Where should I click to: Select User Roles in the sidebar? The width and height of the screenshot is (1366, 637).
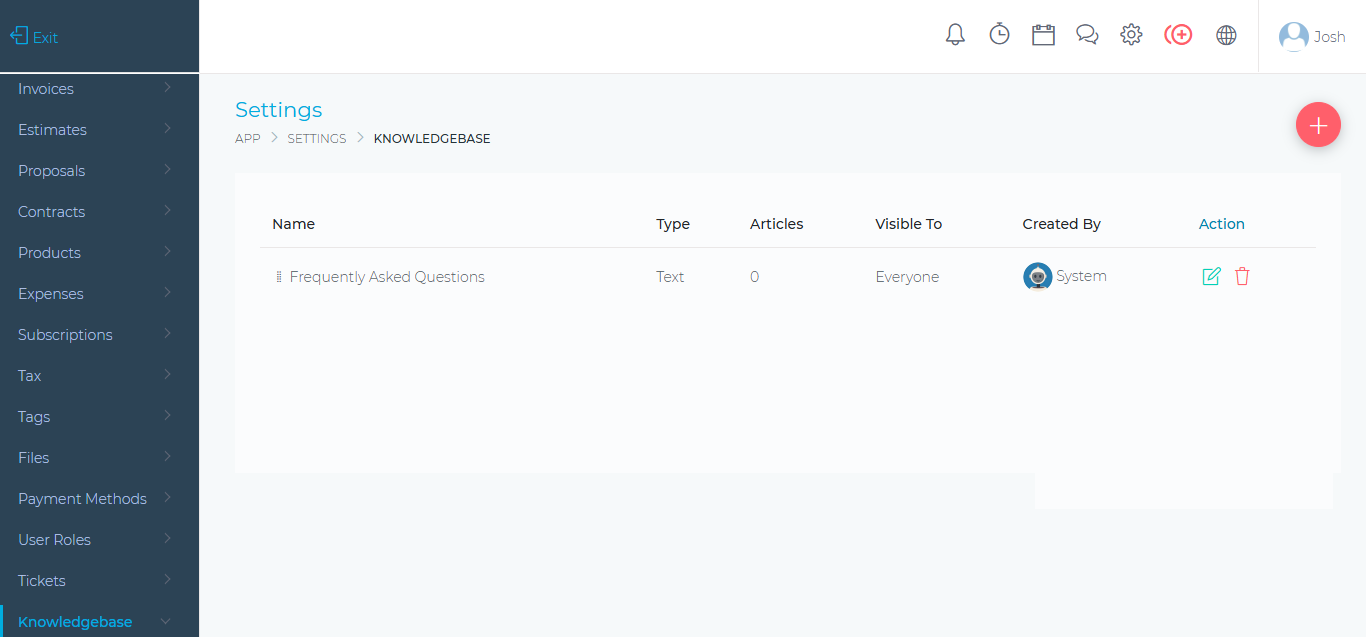click(95, 540)
